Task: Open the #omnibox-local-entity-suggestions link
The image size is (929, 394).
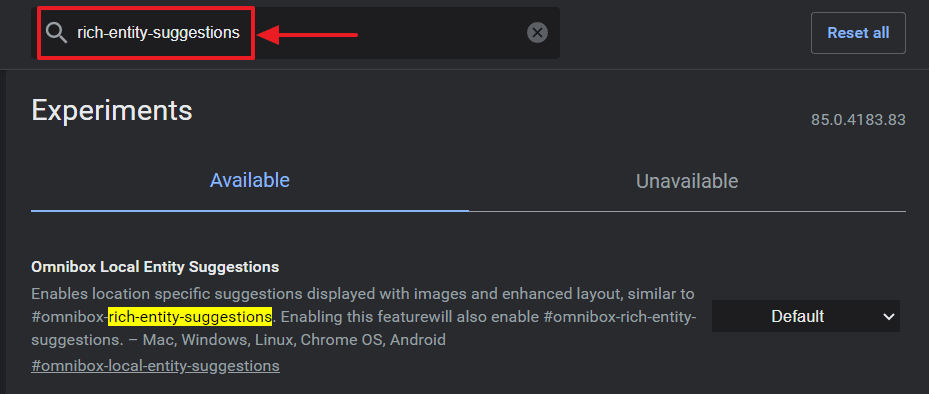Action: tap(155, 366)
